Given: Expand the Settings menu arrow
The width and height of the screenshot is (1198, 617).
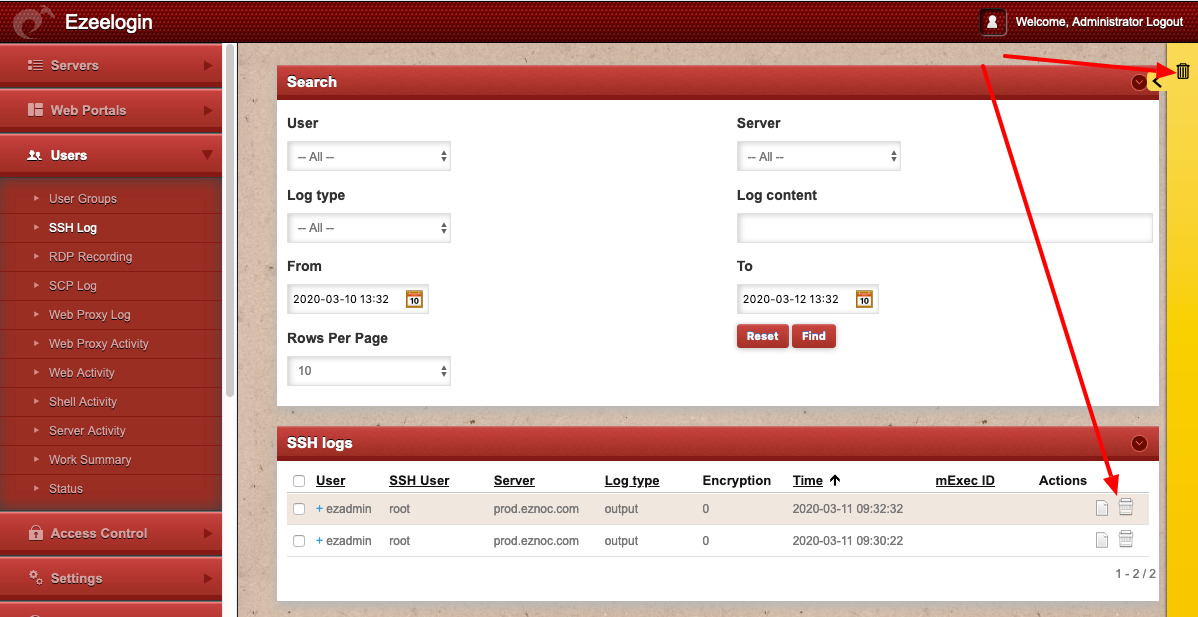Looking at the screenshot, I should (x=208, y=577).
